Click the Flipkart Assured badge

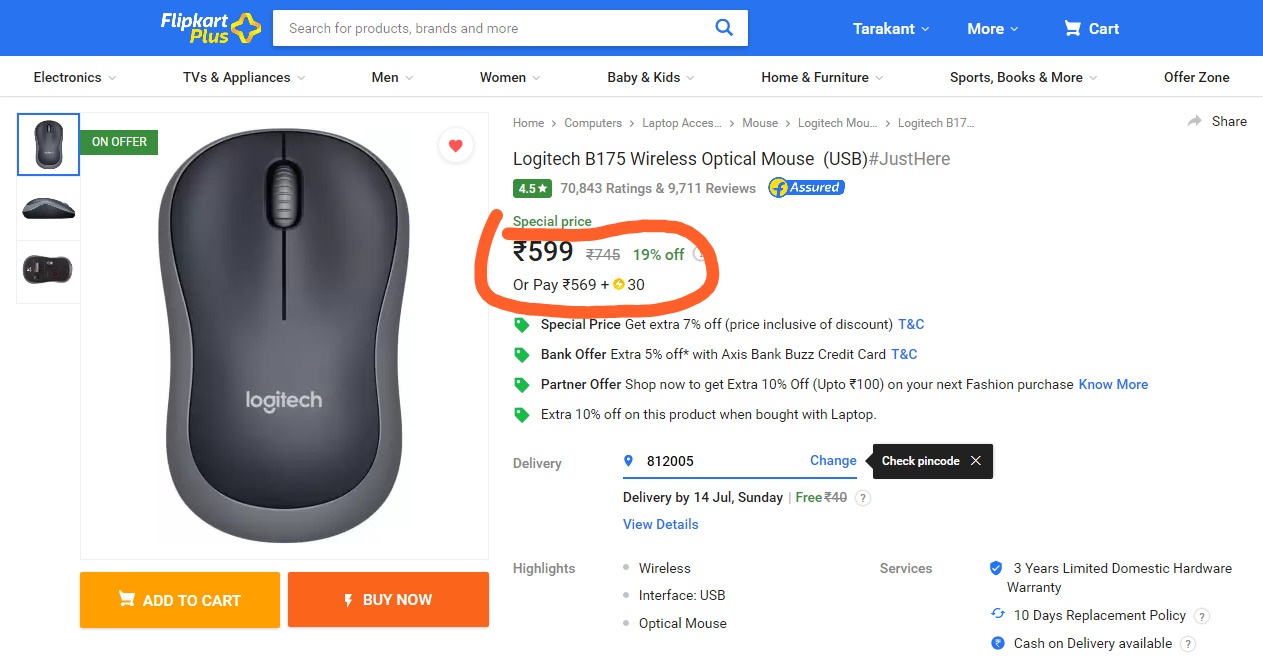(806, 188)
